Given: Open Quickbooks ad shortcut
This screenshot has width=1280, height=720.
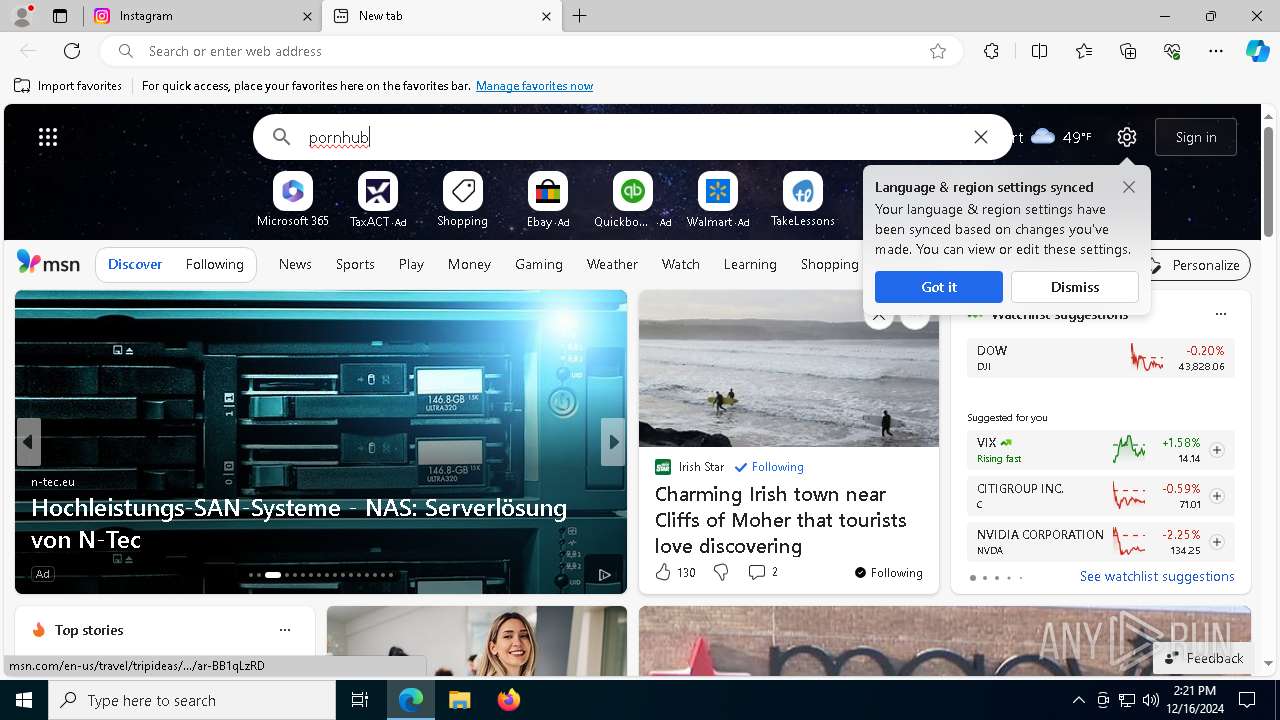Looking at the screenshot, I should point(633,200).
